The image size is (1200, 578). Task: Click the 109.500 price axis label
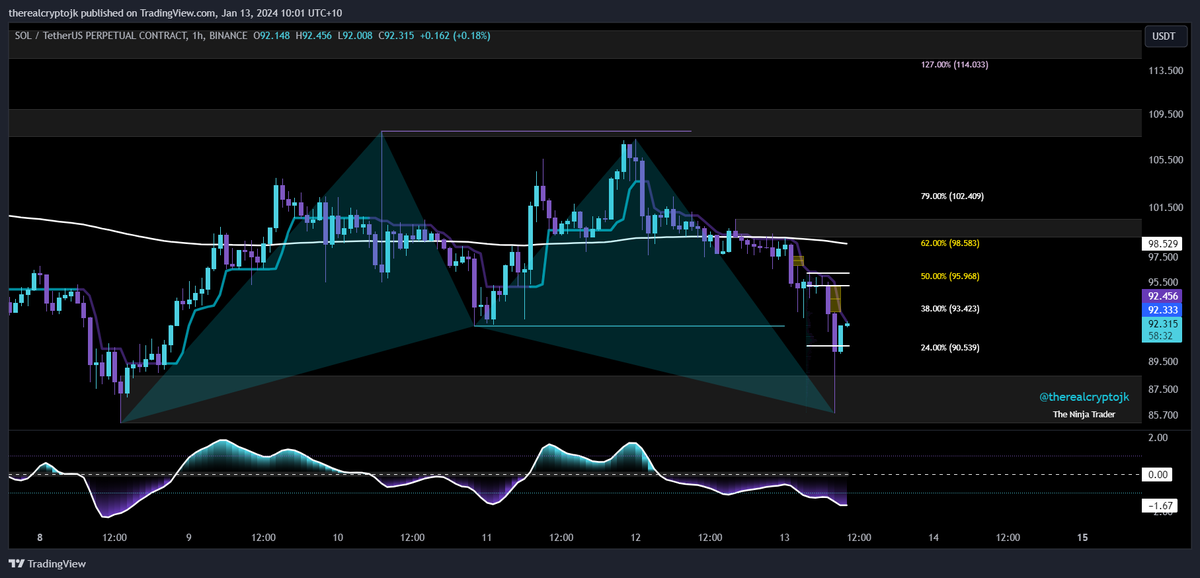[x=1167, y=114]
